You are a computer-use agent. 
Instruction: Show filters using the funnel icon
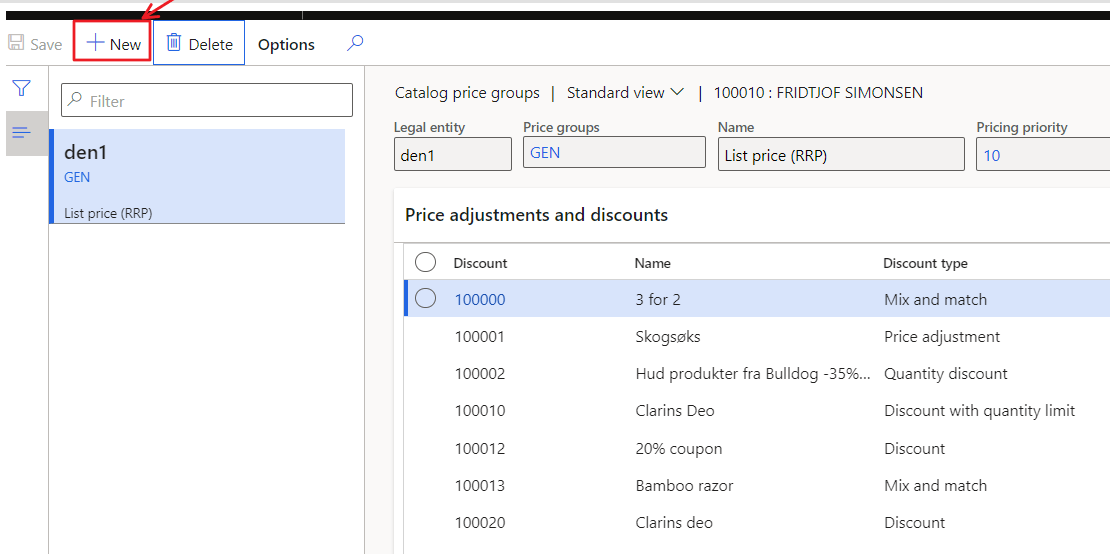click(20, 88)
